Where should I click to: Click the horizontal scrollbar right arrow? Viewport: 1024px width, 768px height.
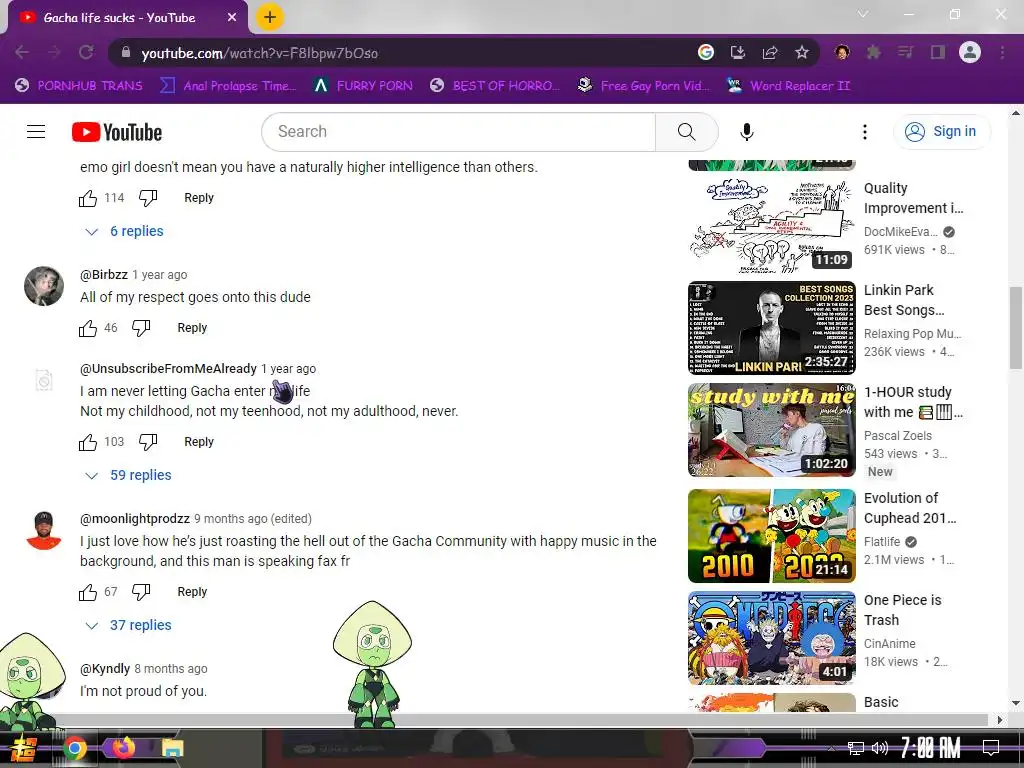pyautogui.click(x=1000, y=720)
